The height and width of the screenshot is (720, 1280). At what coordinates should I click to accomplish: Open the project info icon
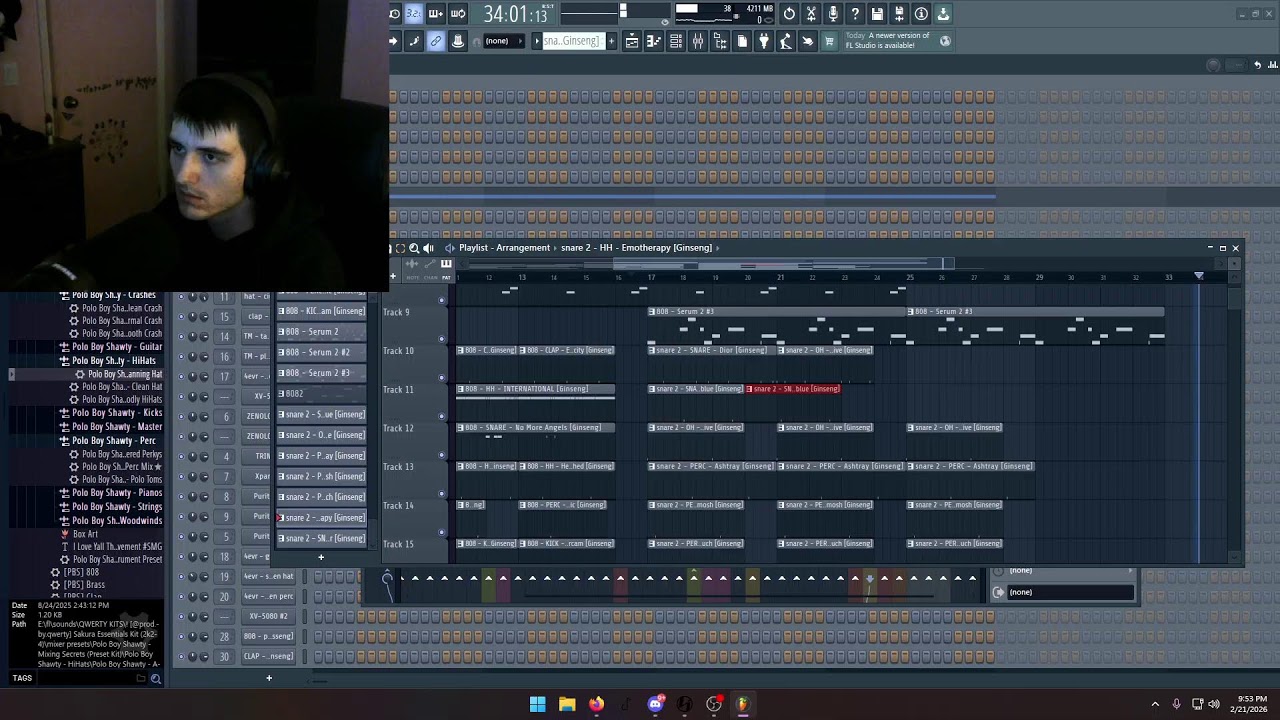(921, 14)
